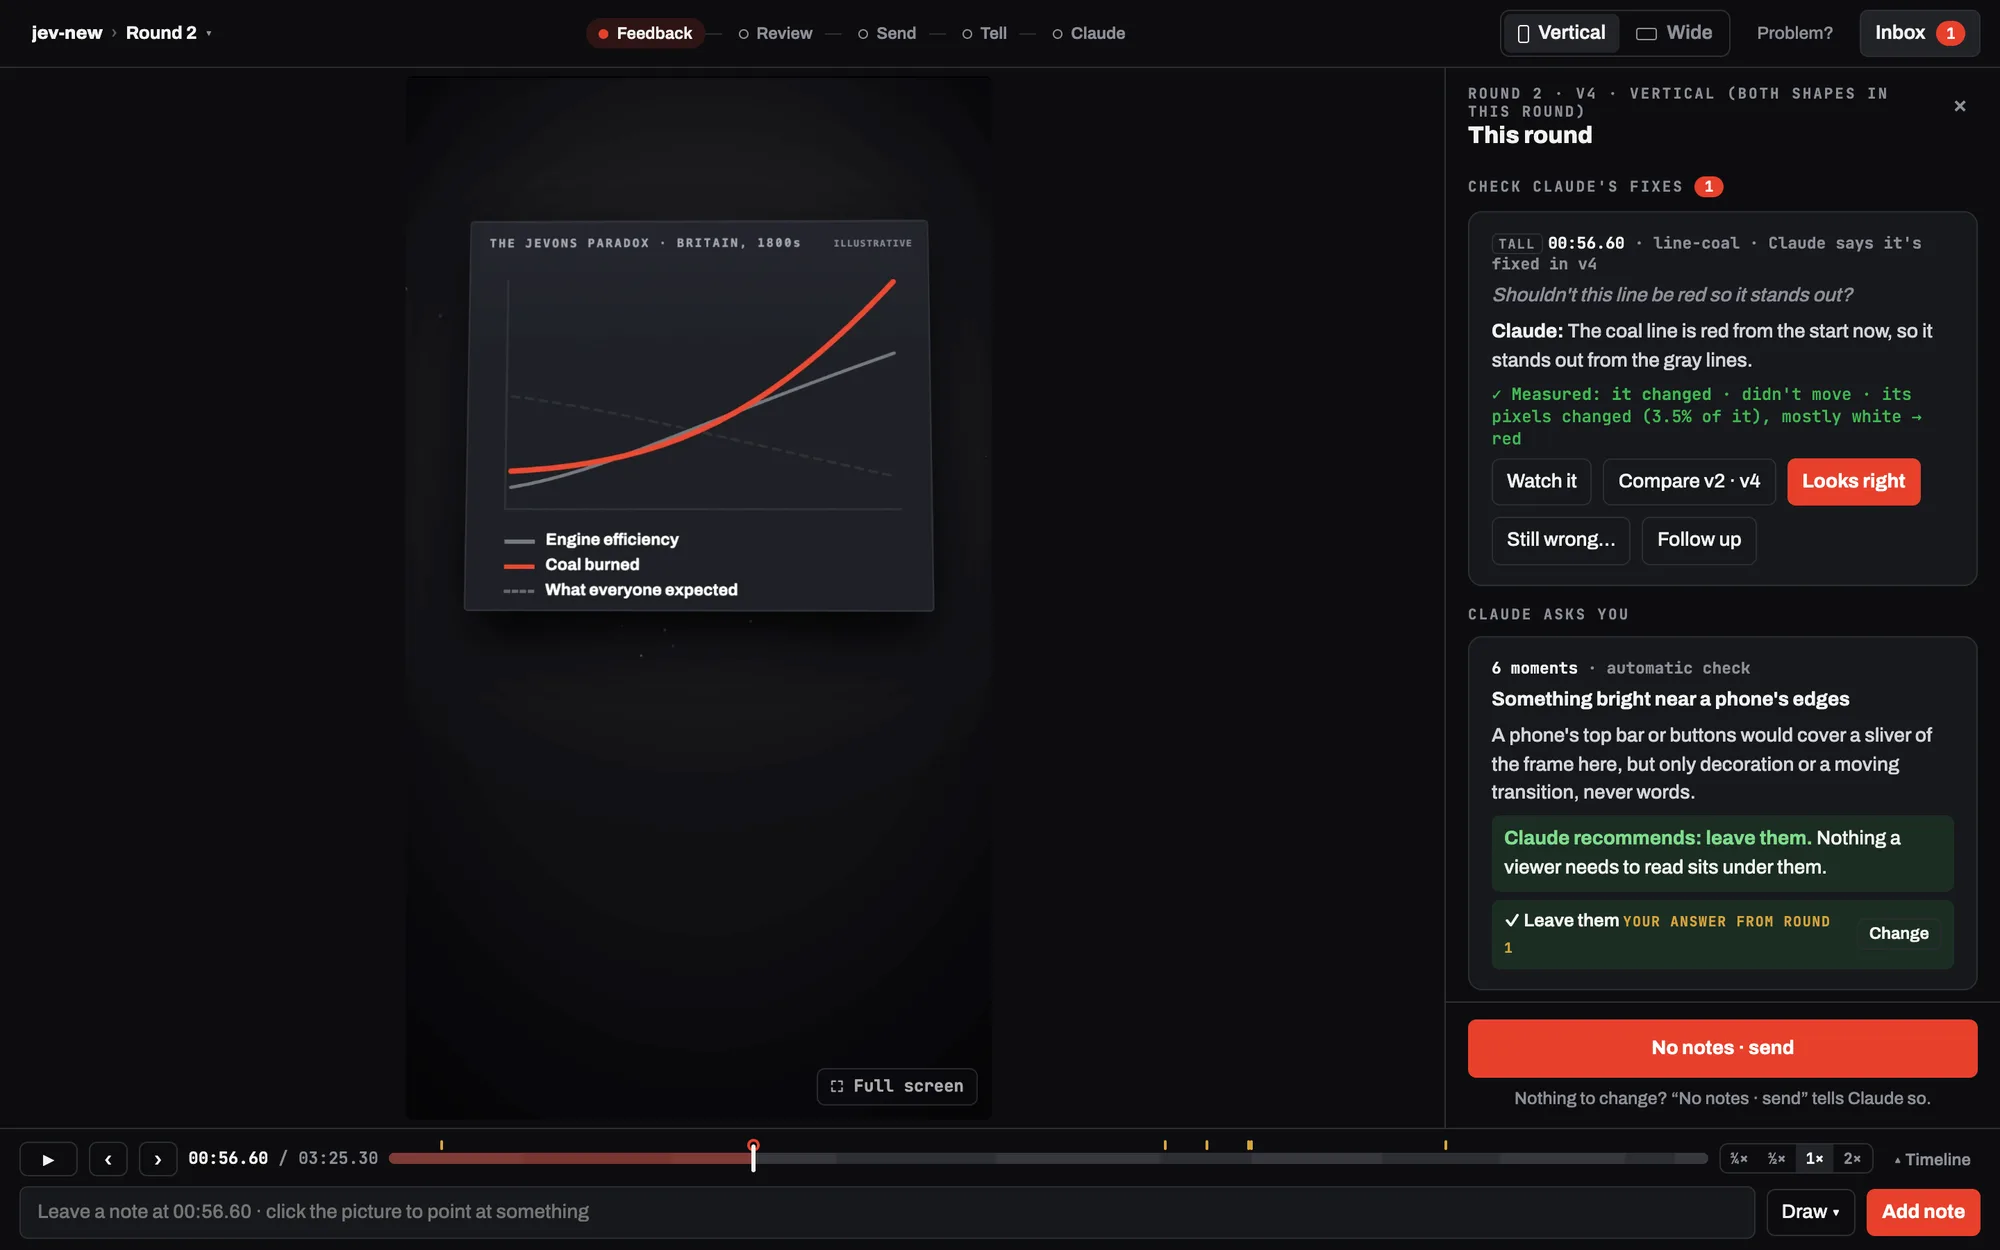2000x1250 pixels.
Task: Change the Leave them answer
Action: pos(1898,933)
